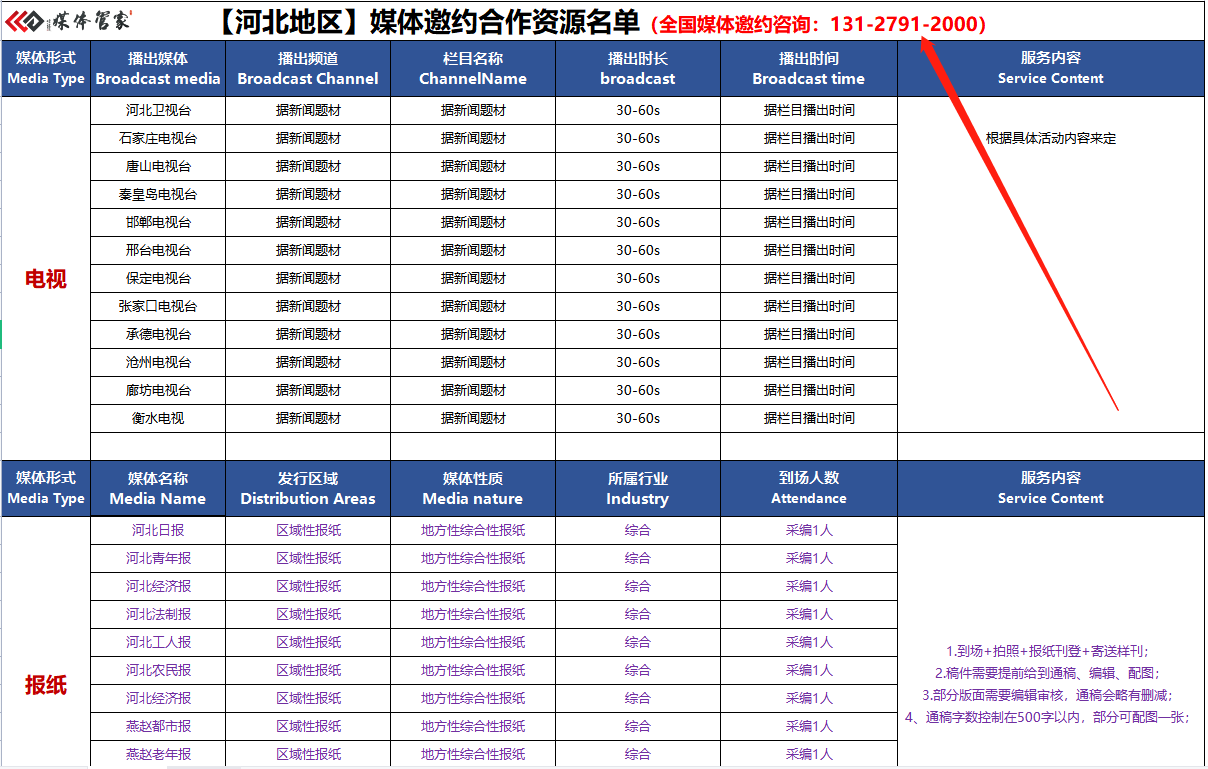Select the 播出媒体 Broadcast media header cell

click(158, 69)
